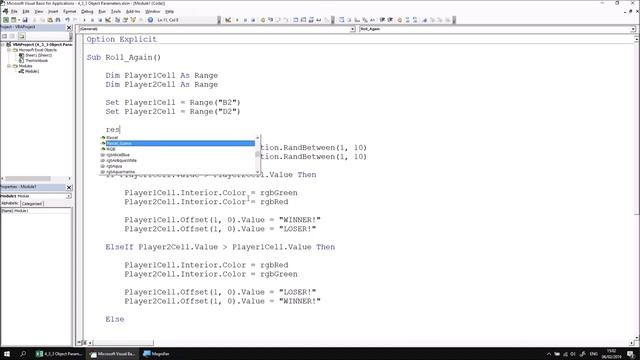This screenshot has width=640, height=360.
Task: Undo the last action via toolbar icon
Action: pyautogui.click(x=67, y=20)
